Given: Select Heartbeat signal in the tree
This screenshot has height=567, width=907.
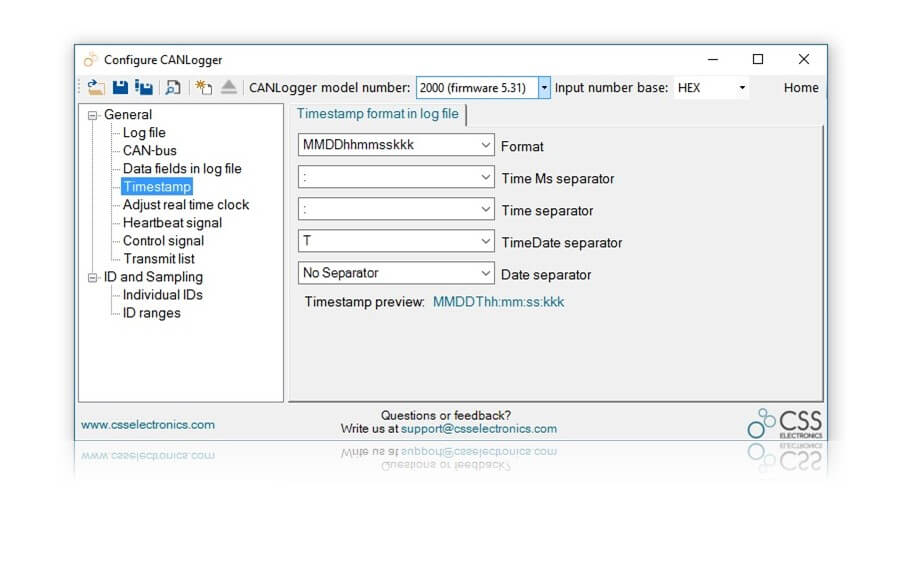Looking at the screenshot, I should 172,223.
